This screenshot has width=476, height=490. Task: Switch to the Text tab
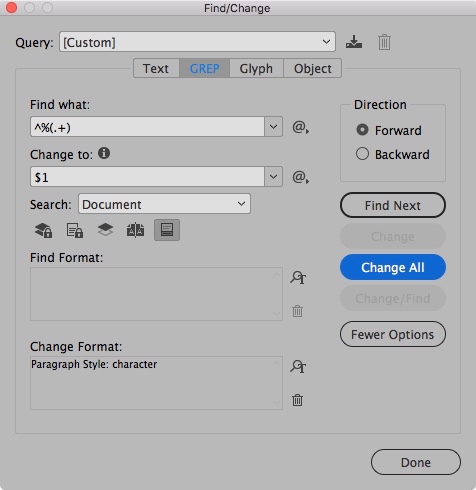pos(156,68)
